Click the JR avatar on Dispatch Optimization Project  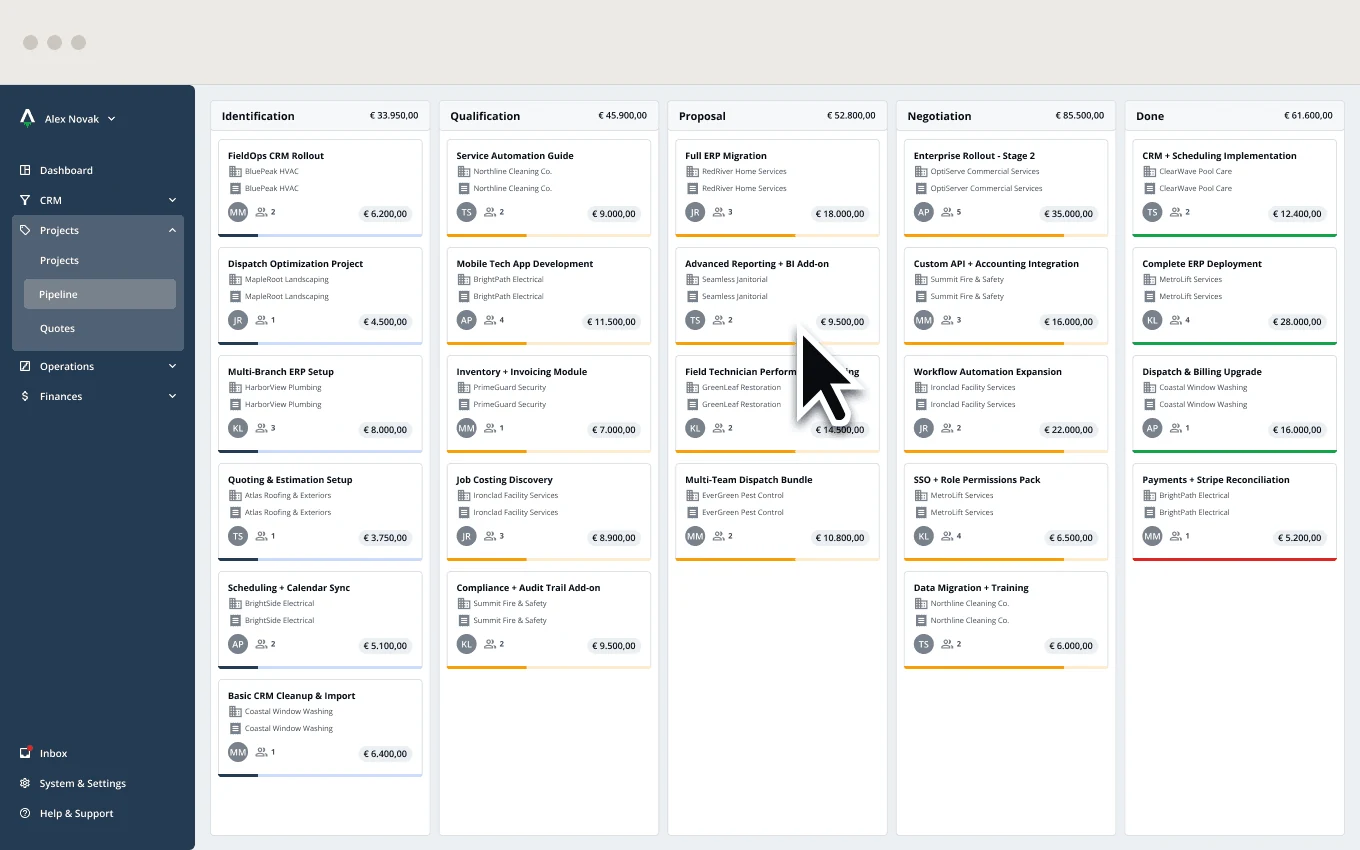(x=238, y=320)
